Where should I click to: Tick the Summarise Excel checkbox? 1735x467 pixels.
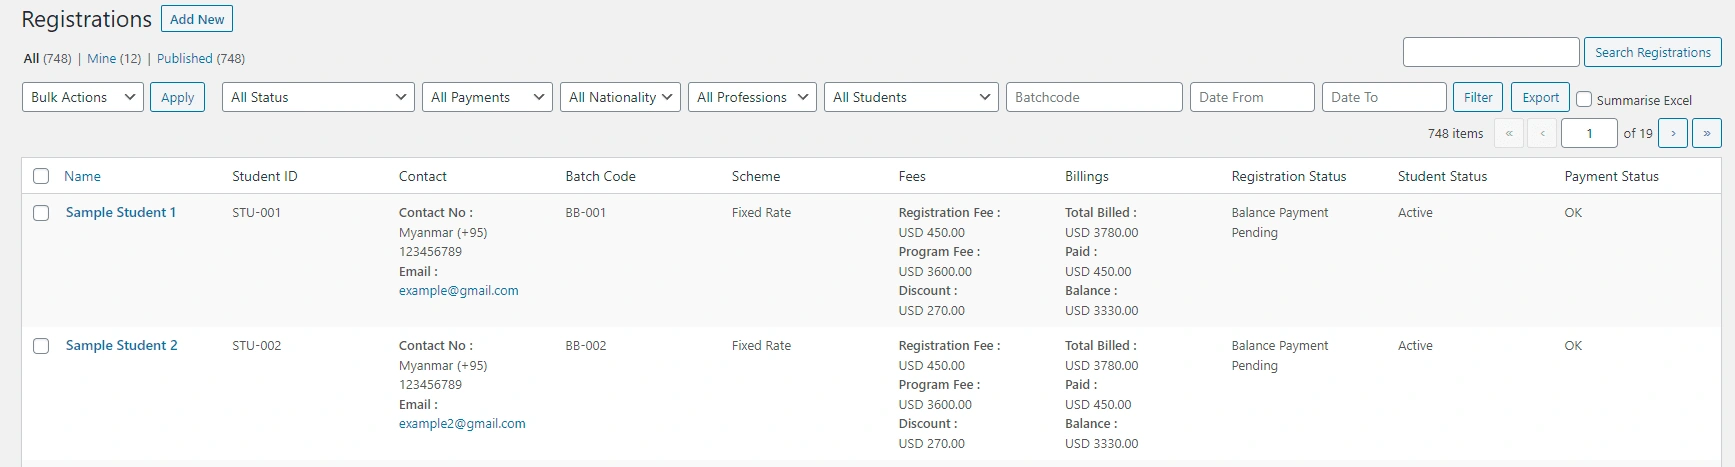pyautogui.click(x=1584, y=99)
